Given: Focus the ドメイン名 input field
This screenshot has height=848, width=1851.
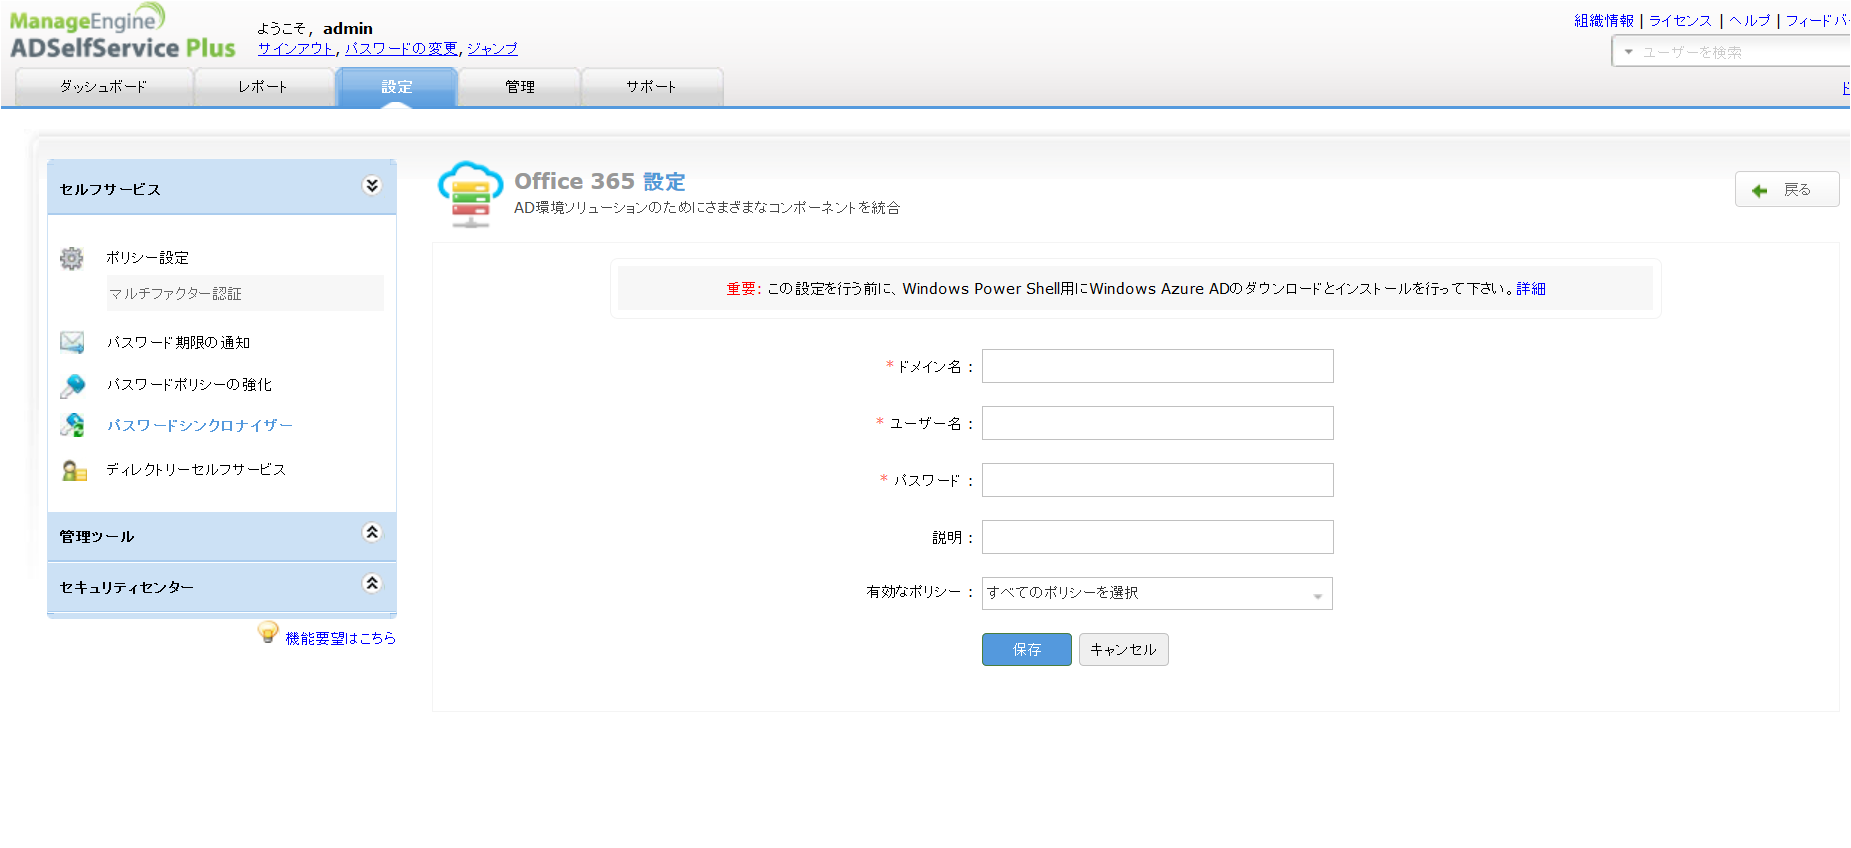Looking at the screenshot, I should pos(1158,366).
